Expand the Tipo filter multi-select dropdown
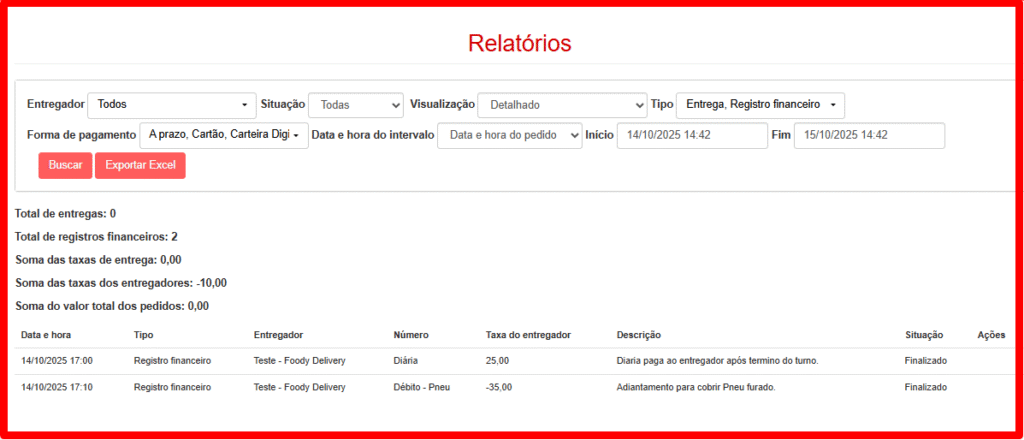This screenshot has width=1024, height=440. (760, 104)
